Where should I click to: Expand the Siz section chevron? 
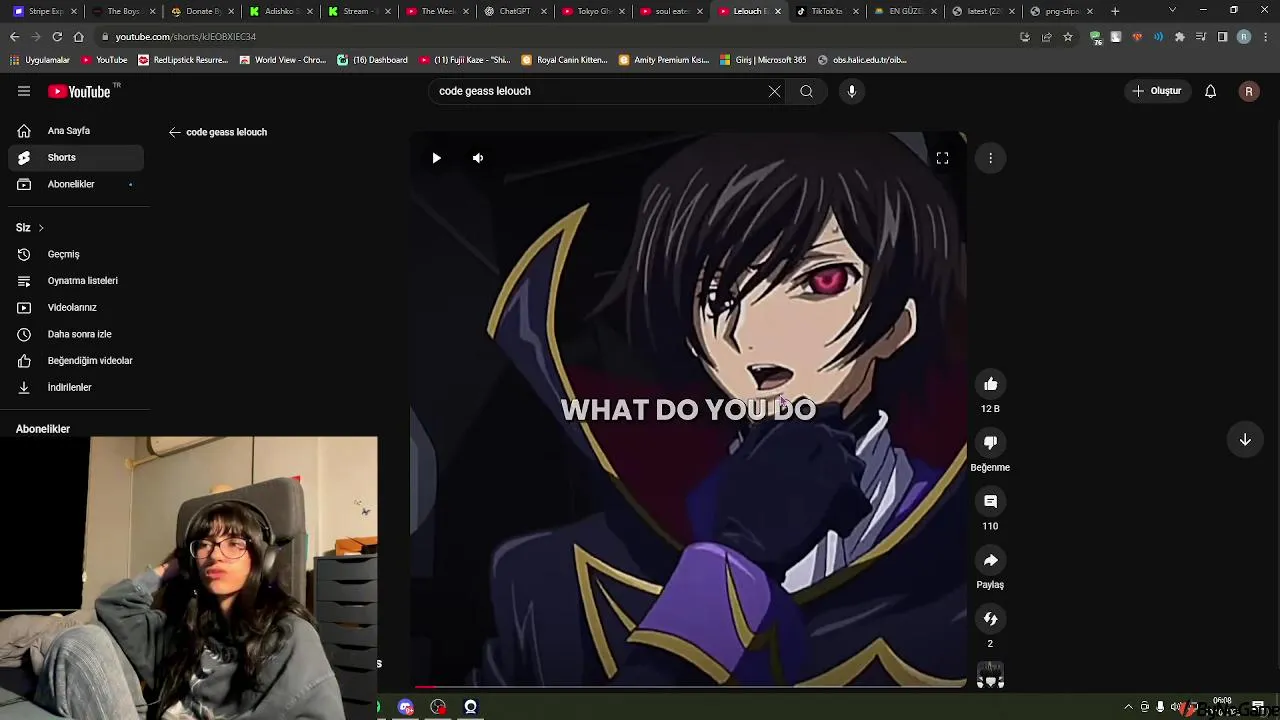(x=41, y=228)
